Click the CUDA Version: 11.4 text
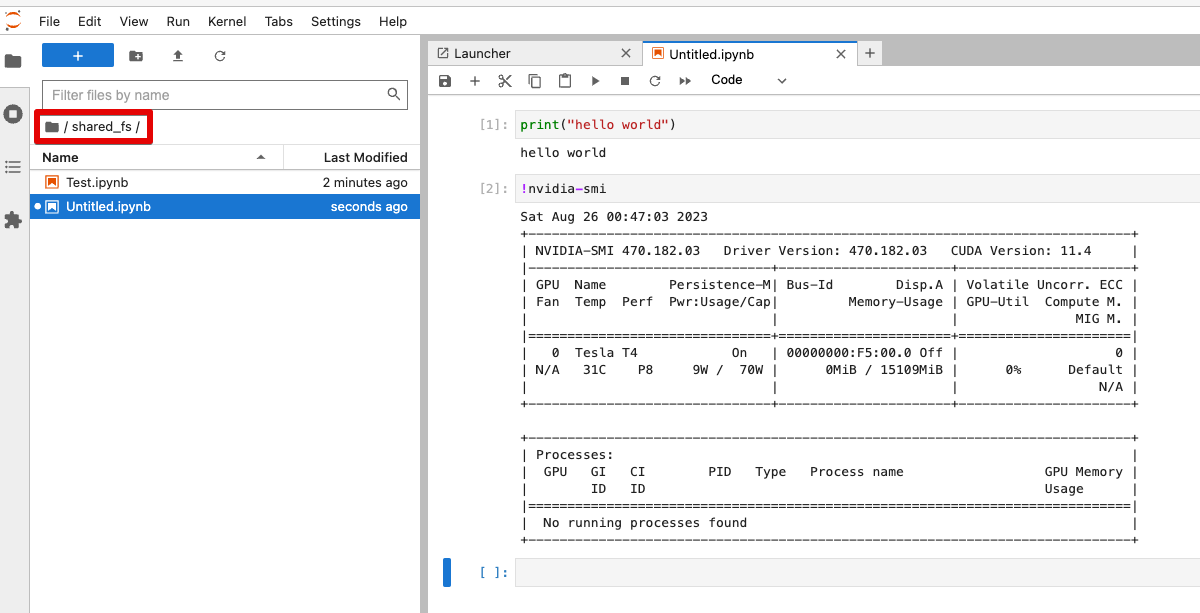 [x=1021, y=250]
